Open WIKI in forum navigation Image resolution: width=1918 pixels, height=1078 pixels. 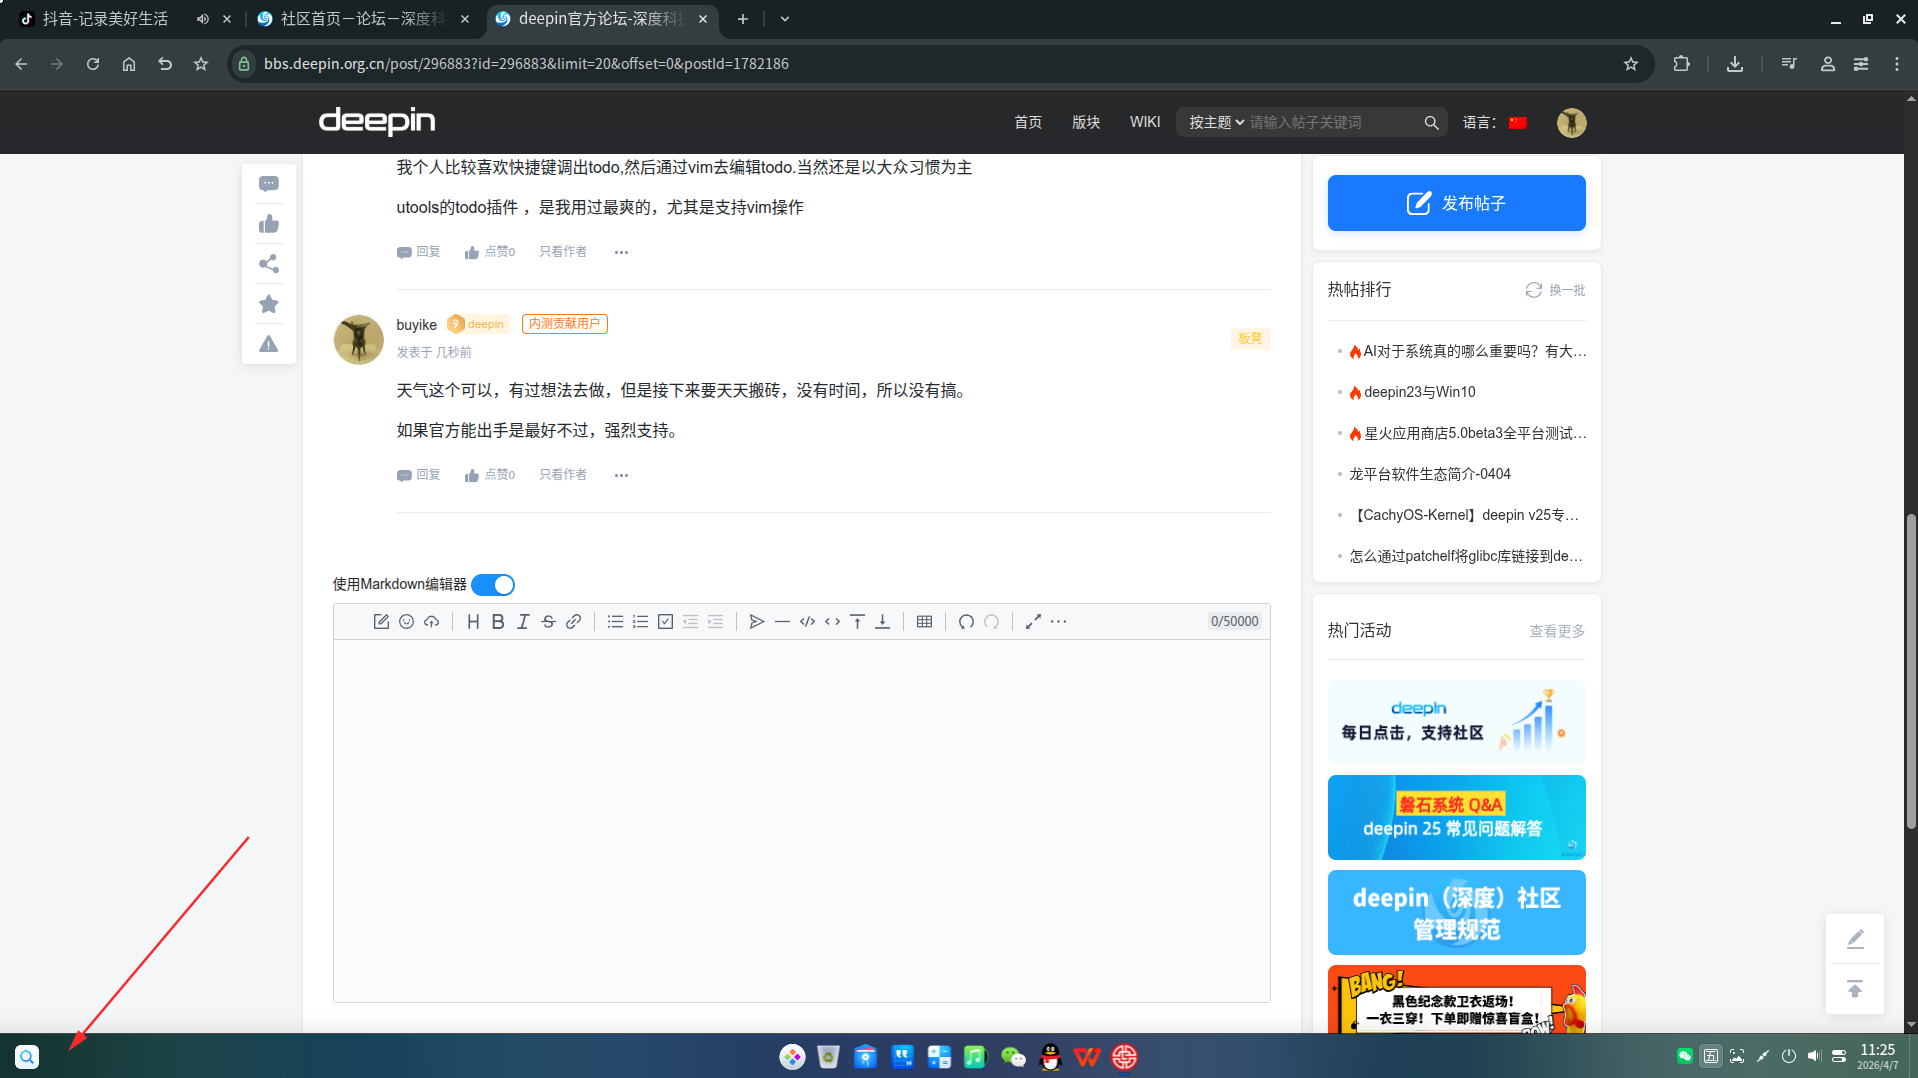(1145, 122)
